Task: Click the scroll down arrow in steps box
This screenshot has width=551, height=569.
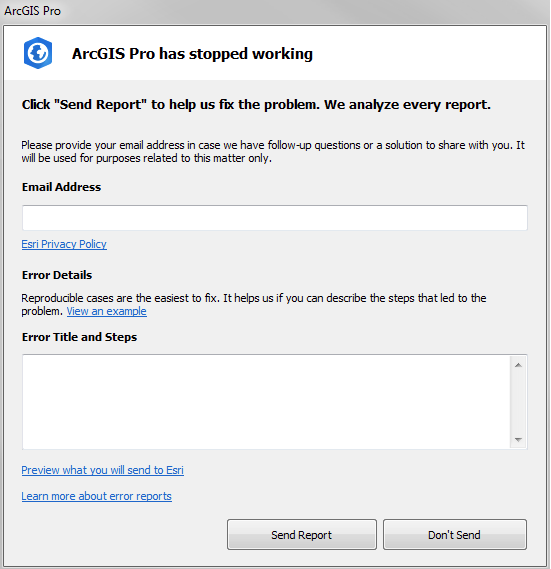Action: coord(518,439)
